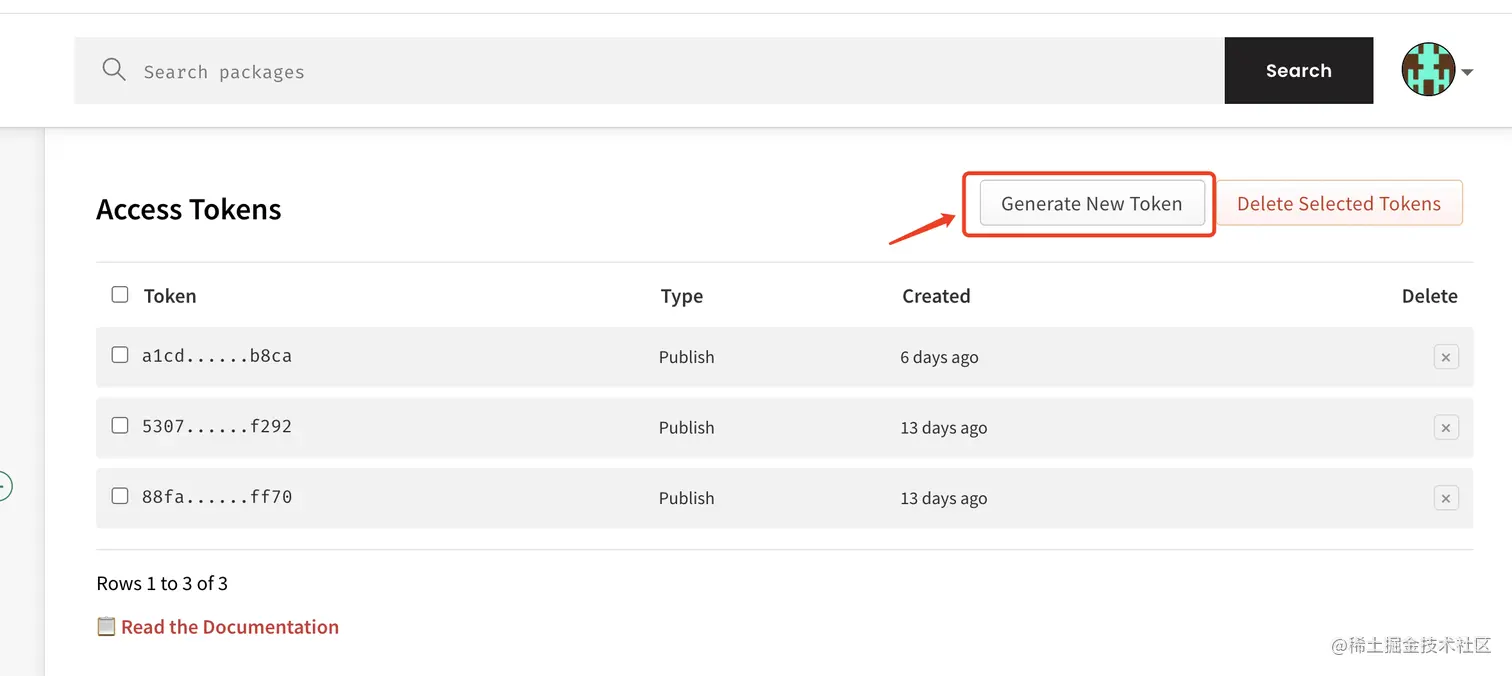
Task: Click the Access Tokens heading
Action: (189, 209)
